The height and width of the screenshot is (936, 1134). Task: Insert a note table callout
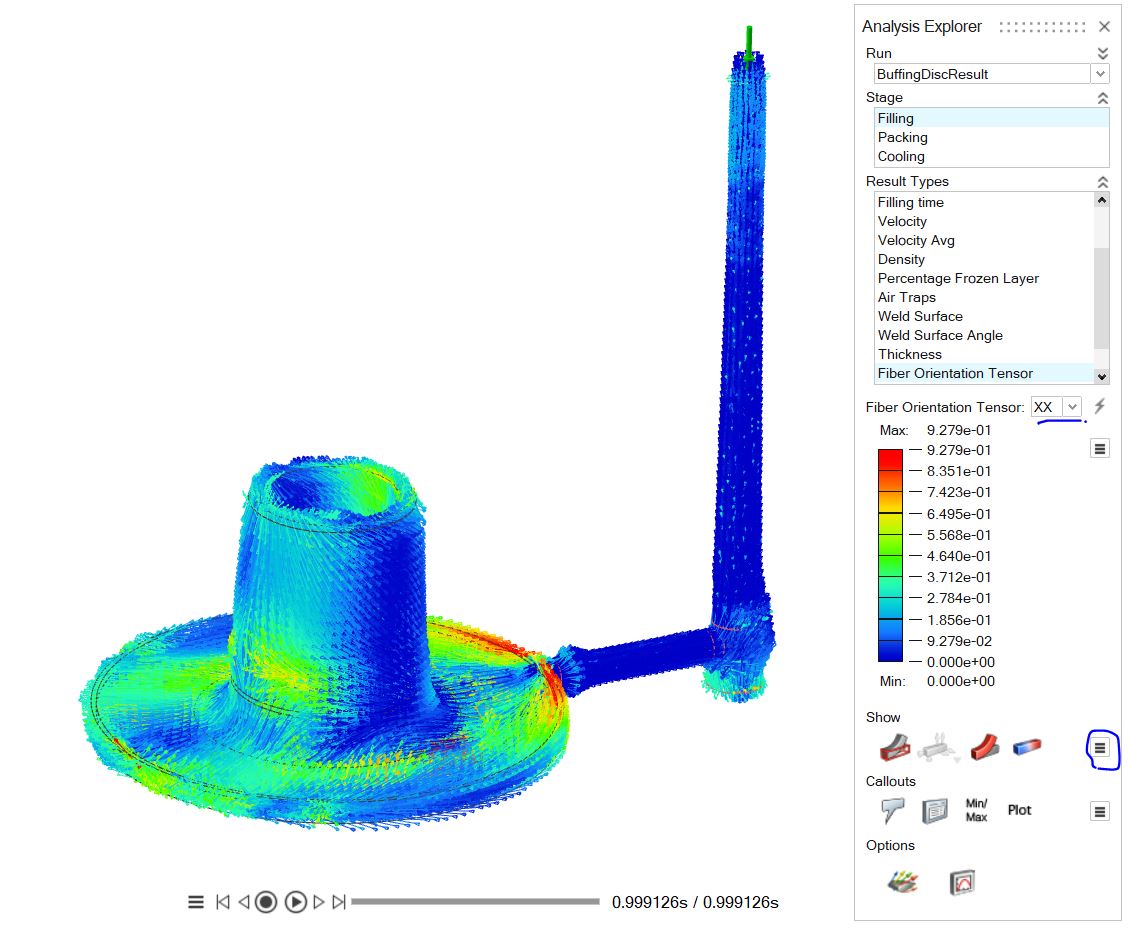point(935,810)
